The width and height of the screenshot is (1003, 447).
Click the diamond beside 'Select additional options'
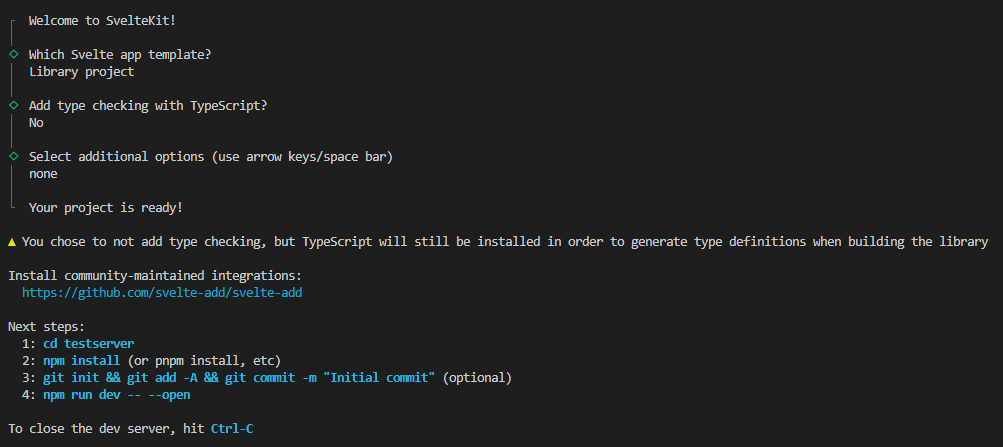pyautogui.click(x=13, y=156)
